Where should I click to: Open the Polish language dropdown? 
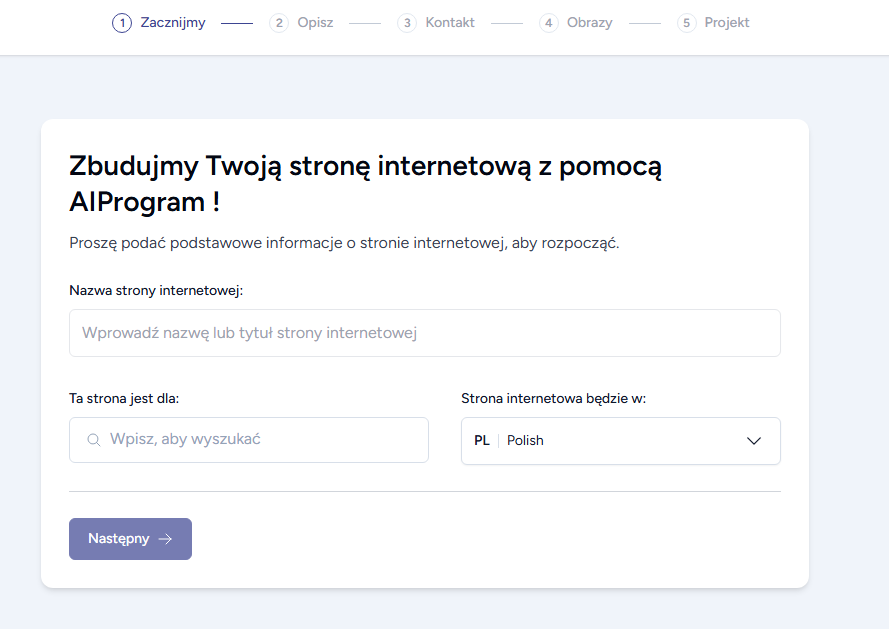click(621, 441)
